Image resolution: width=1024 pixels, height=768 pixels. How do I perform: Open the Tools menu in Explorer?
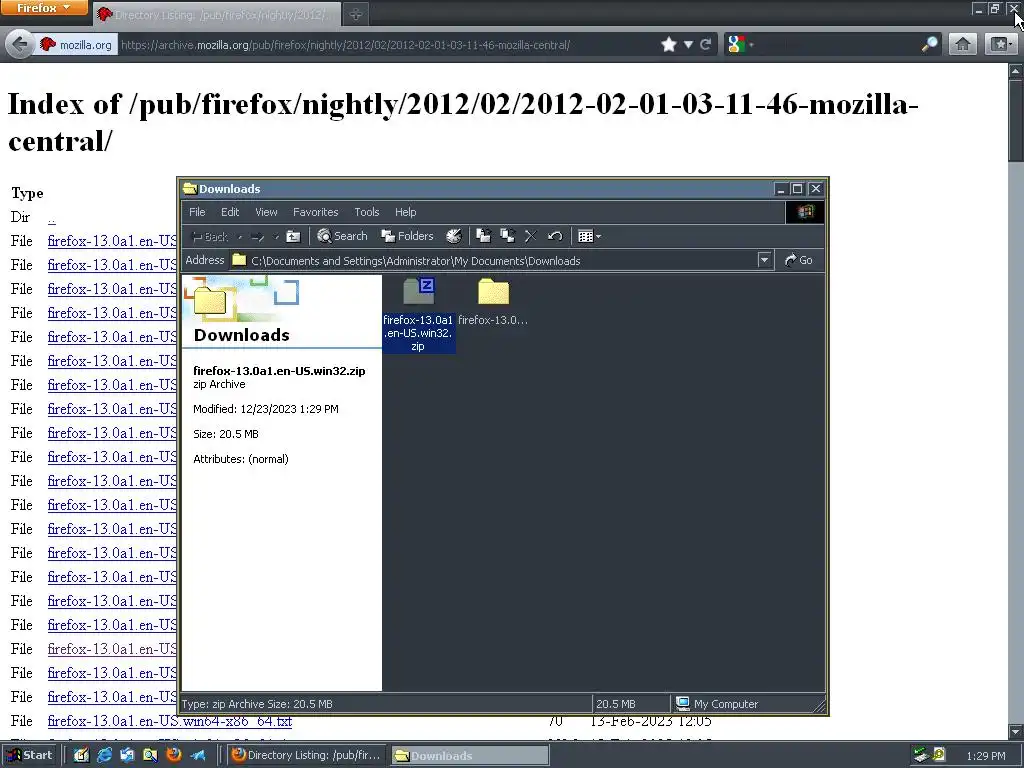coord(366,212)
